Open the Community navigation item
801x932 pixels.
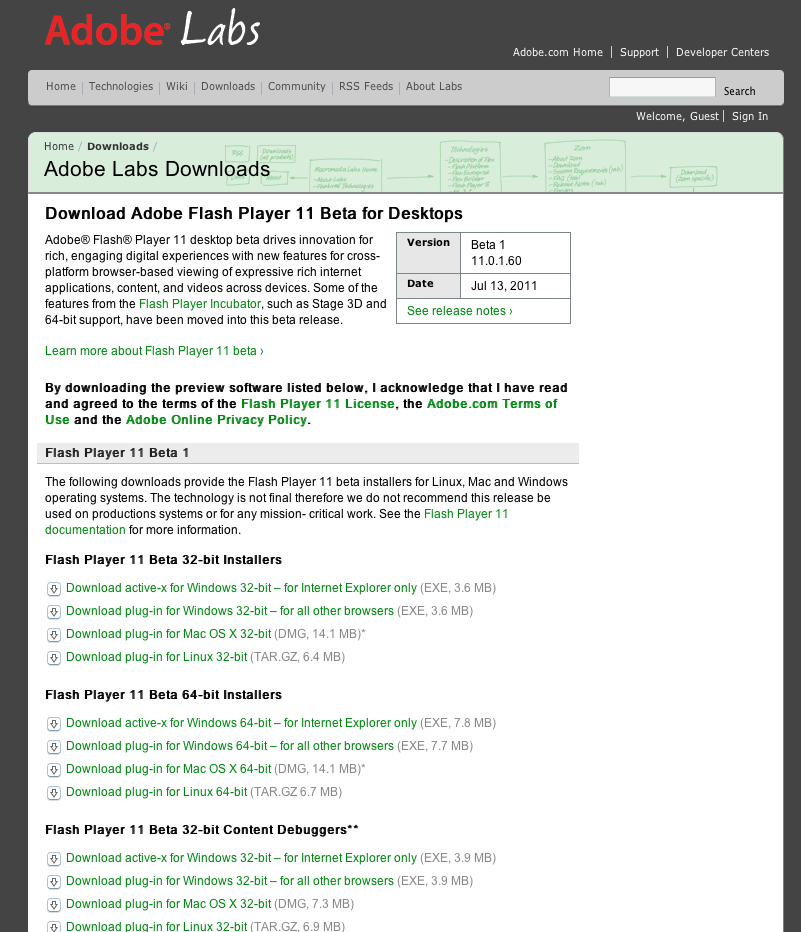click(297, 86)
